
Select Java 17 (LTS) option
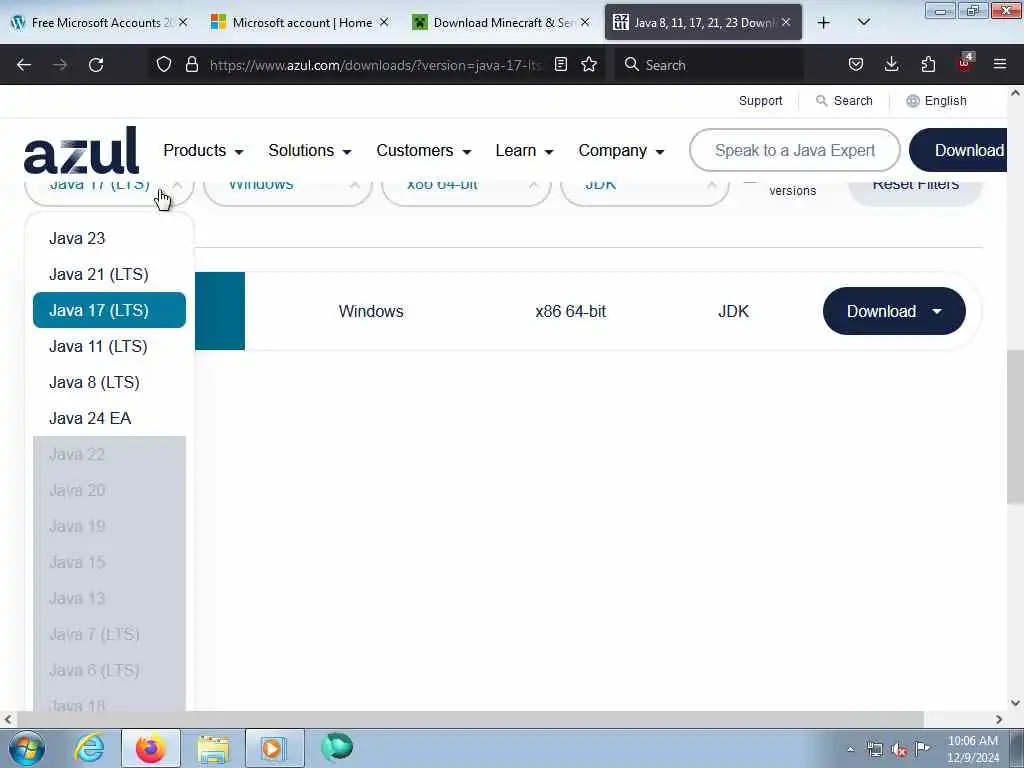(x=109, y=310)
